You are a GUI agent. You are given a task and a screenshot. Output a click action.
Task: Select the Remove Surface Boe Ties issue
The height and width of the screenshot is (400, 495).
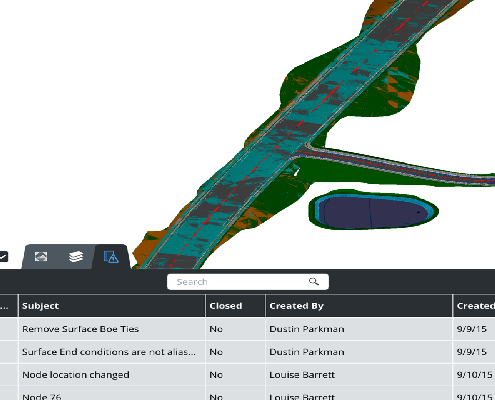[x=247, y=329]
